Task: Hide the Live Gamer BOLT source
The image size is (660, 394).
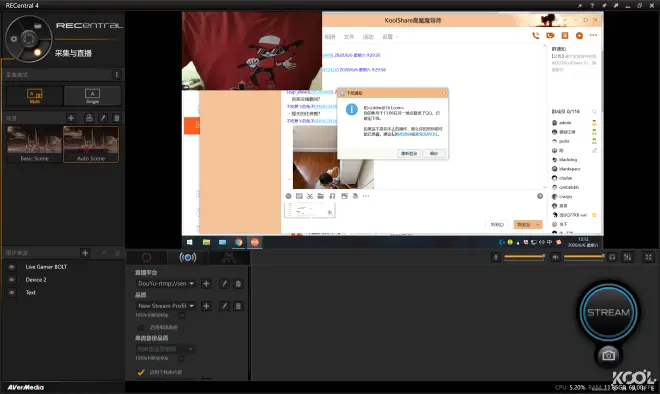Action: [12, 267]
